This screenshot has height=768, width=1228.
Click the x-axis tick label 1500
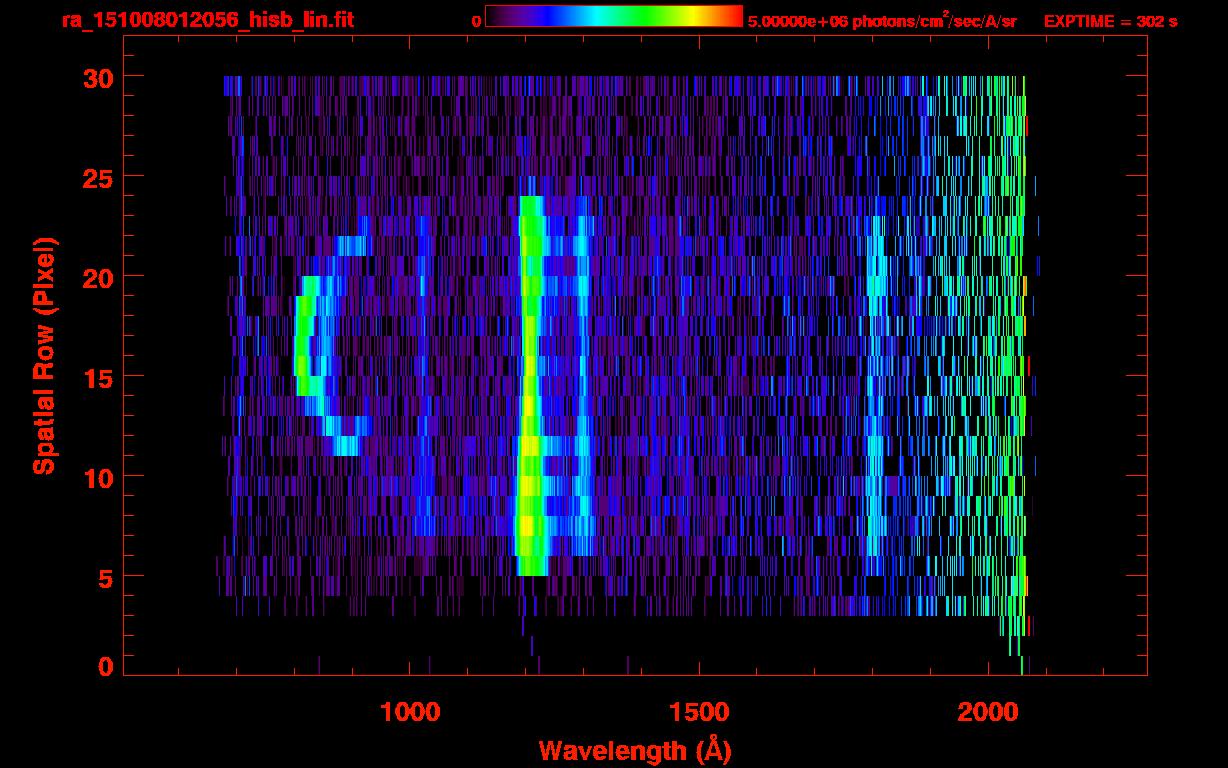[x=698, y=712]
